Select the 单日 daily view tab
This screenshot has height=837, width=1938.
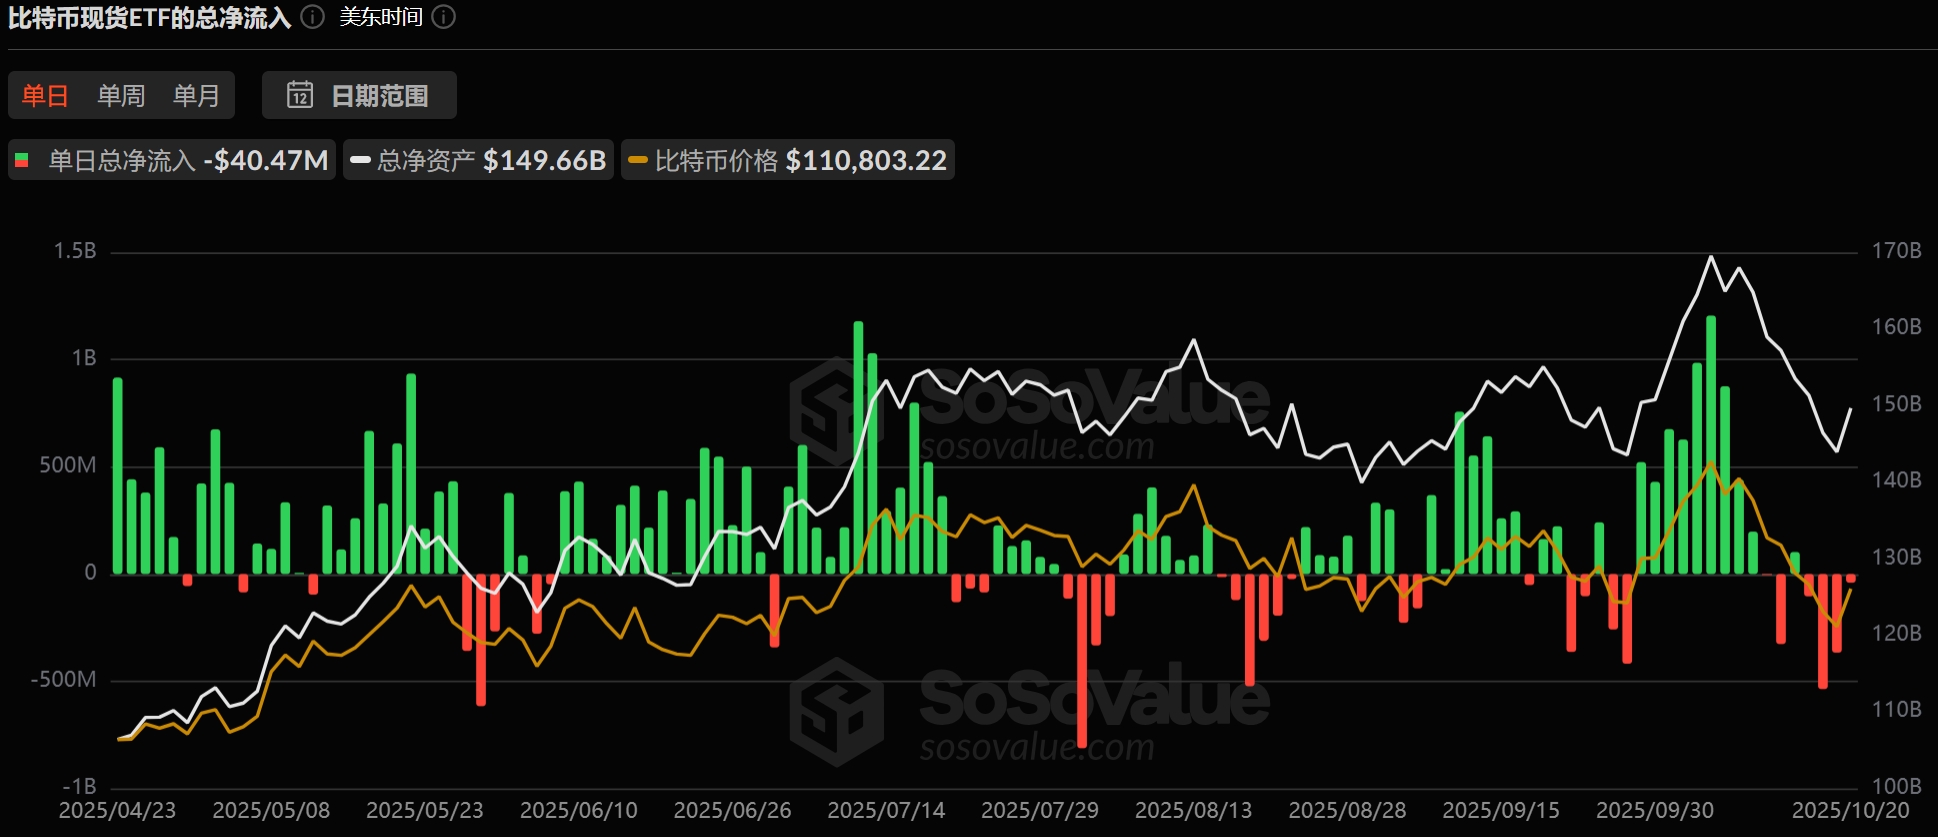pos(45,95)
